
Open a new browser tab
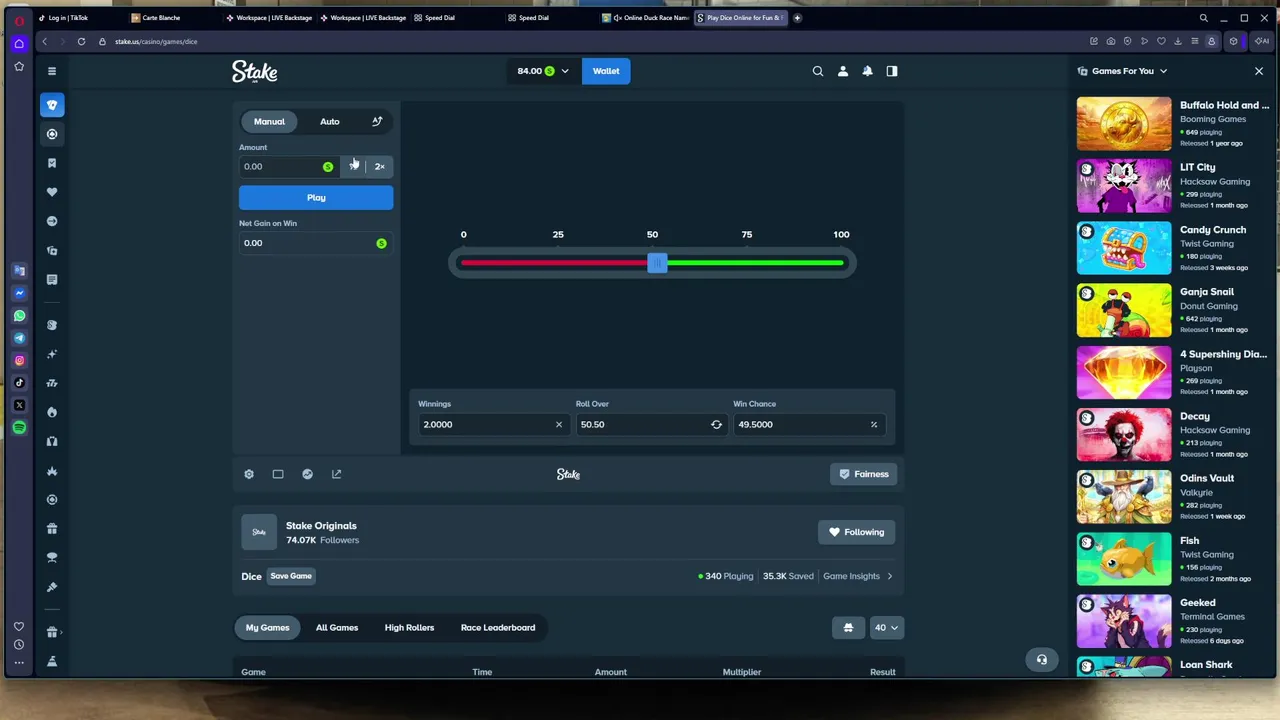(x=797, y=18)
